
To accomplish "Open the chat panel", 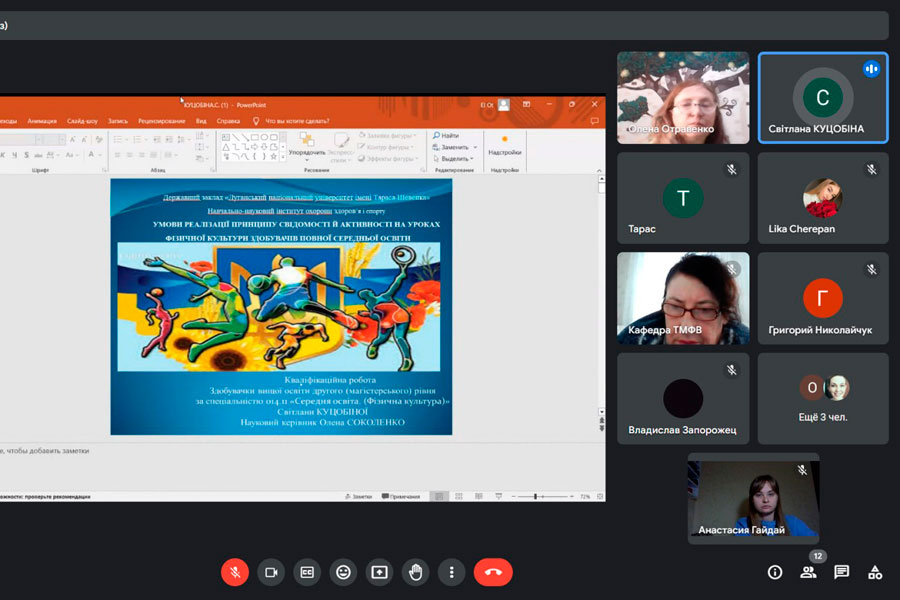I will pyautogui.click(x=841, y=572).
